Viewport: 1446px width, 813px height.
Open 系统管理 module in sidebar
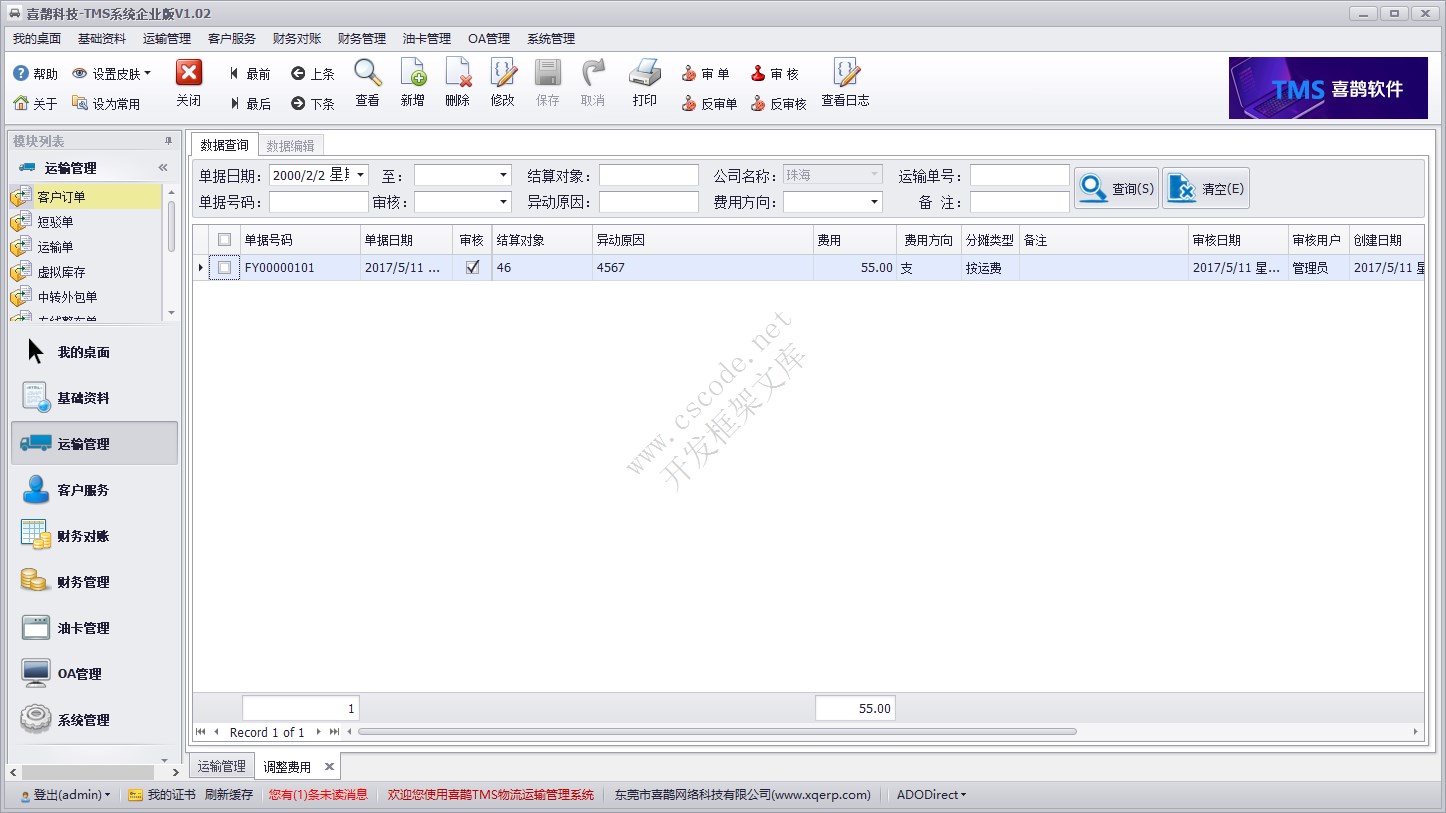click(x=92, y=720)
